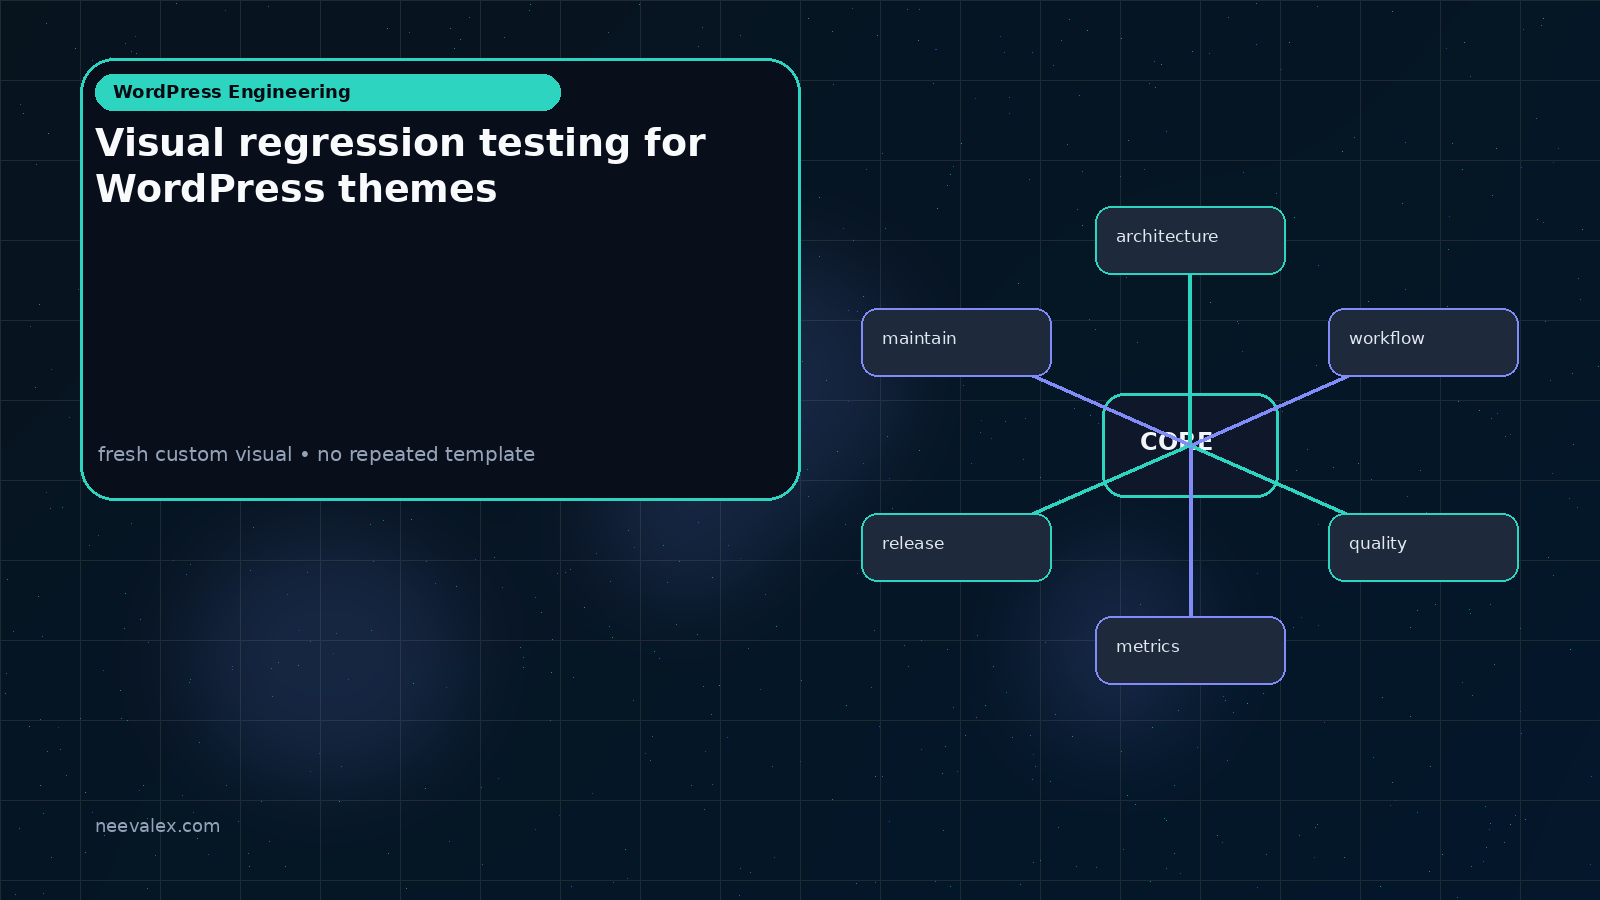Choose the quality node
The height and width of the screenshot is (900, 1600).
(1423, 547)
